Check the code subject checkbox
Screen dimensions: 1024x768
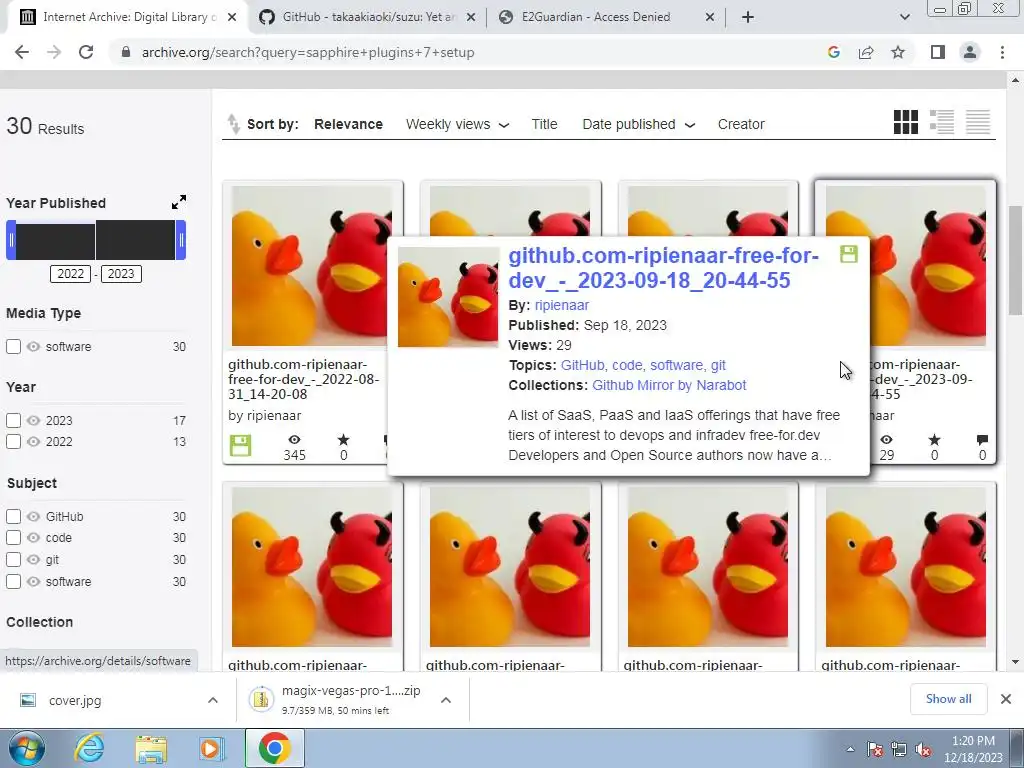point(13,537)
